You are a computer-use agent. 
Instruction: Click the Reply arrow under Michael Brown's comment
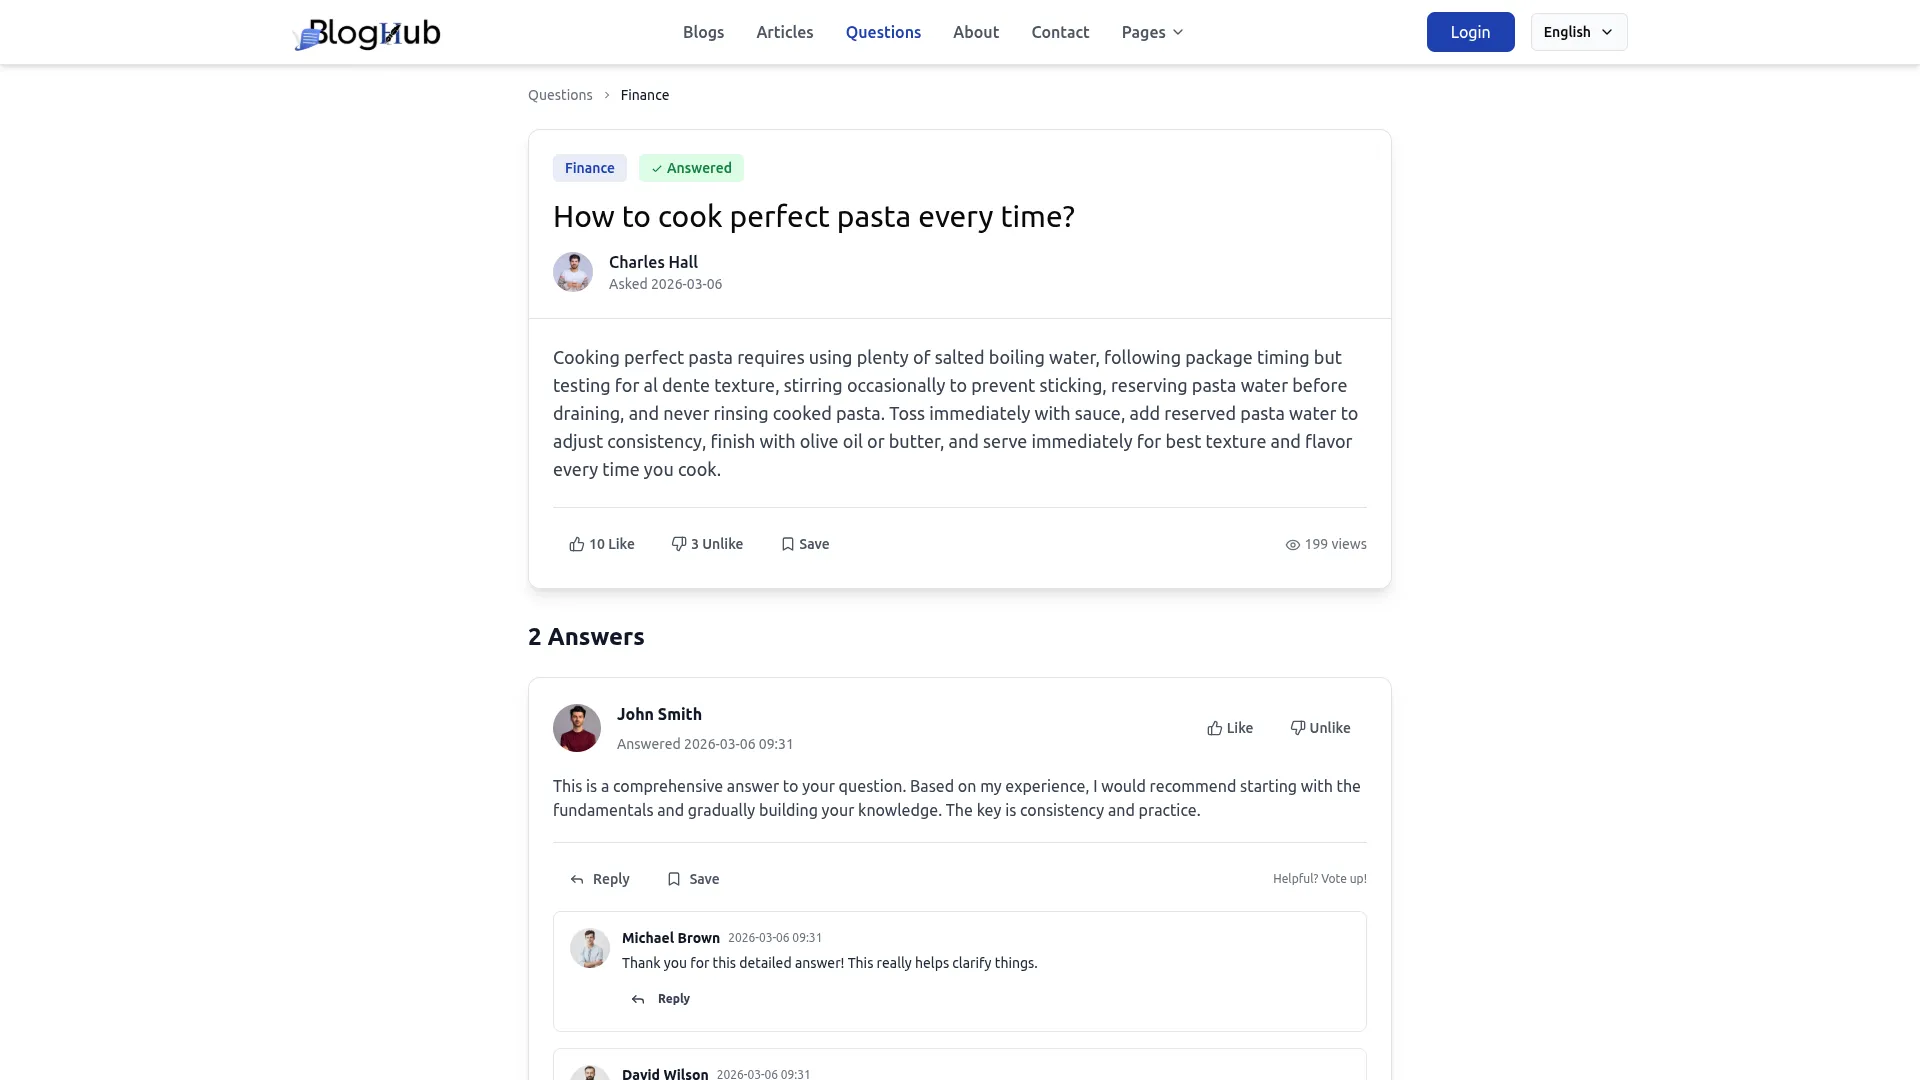638,998
